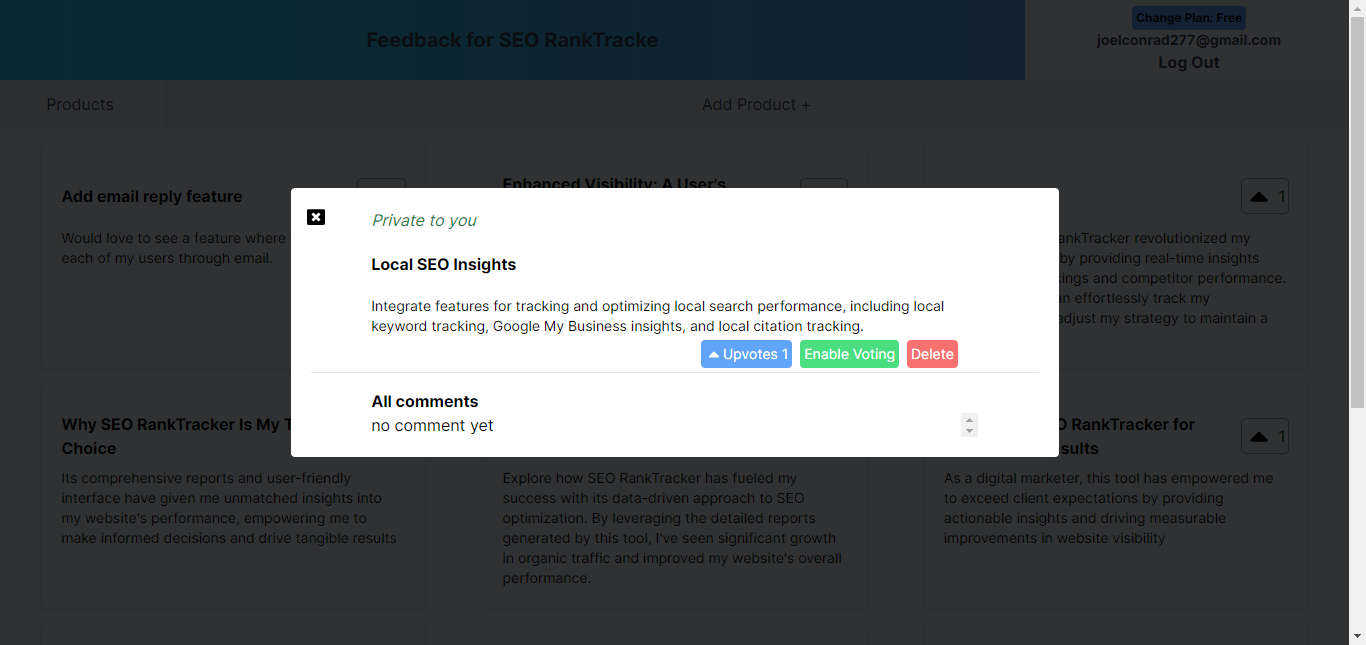Image resolution: width=1366 pixels, height=645 pixels.
Task: Click the 'As a digital marketer' card description
Action: (x=1109, y=508)
